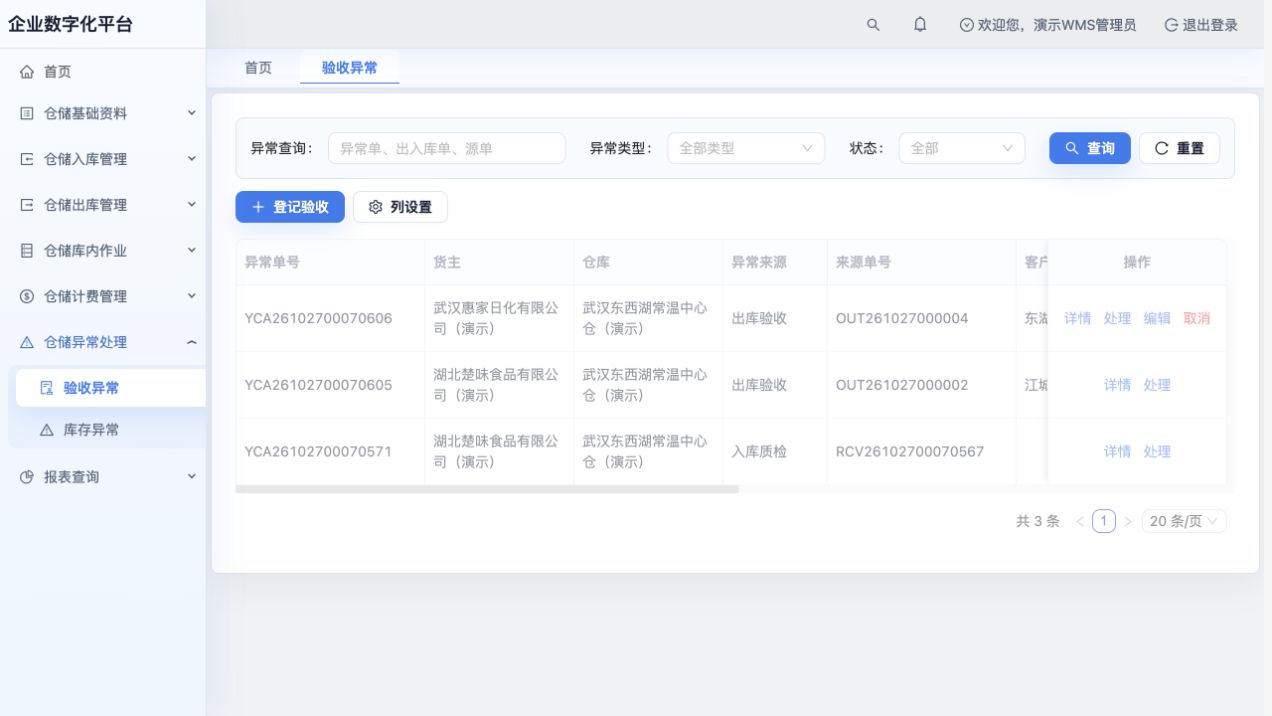The width and height of the screenshot is (1272, 716).
Task: Click 登记验收 button
Action: (x=290, y=207)
